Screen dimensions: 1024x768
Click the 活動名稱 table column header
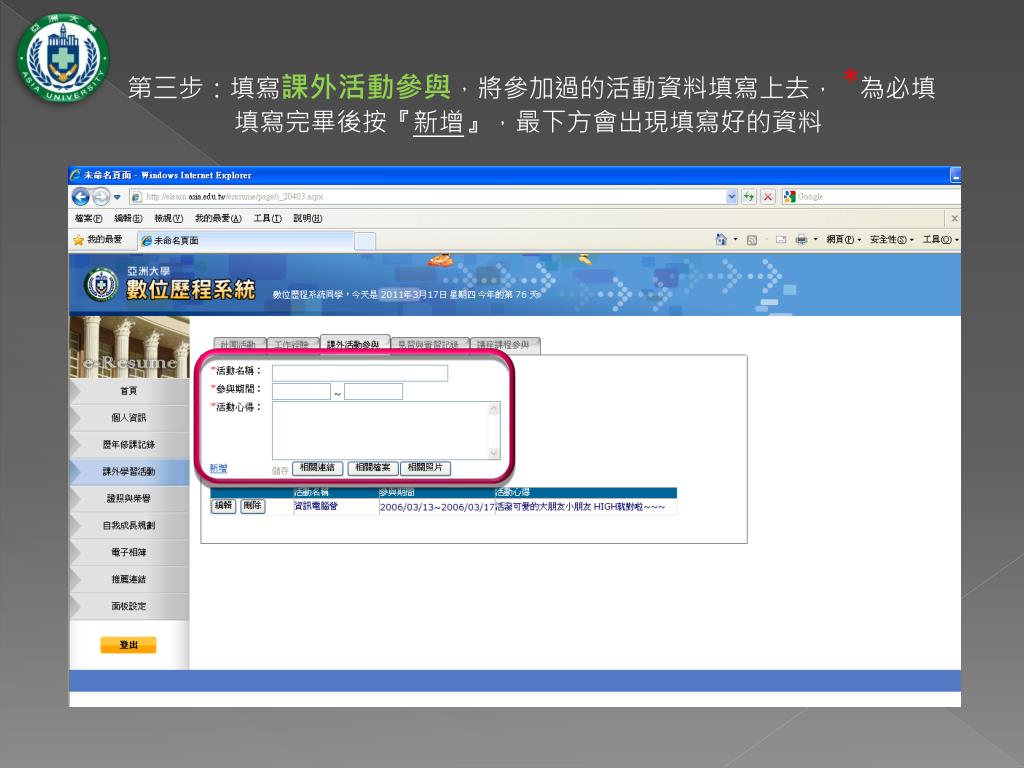click(312, 492)
